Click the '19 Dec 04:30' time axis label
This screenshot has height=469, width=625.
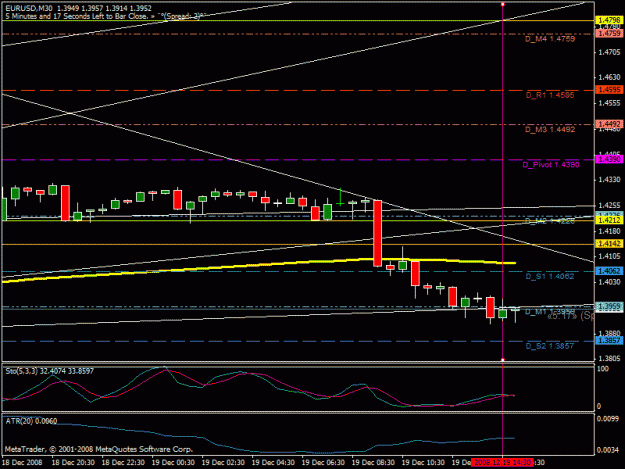coord(273,462)
